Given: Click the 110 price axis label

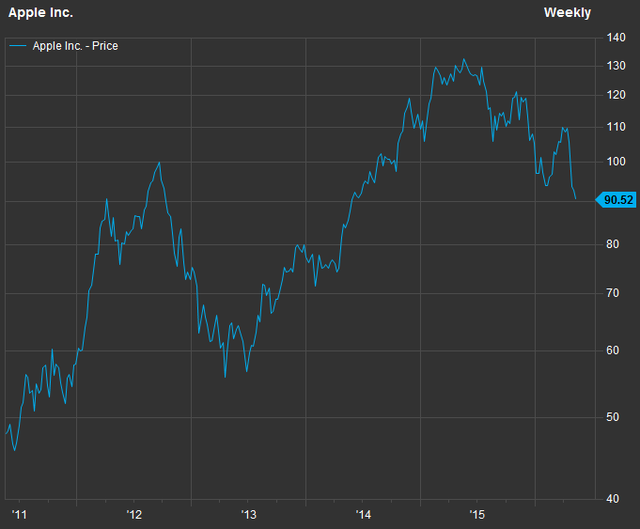Looking at the screenshot, I should click(616, 129).
